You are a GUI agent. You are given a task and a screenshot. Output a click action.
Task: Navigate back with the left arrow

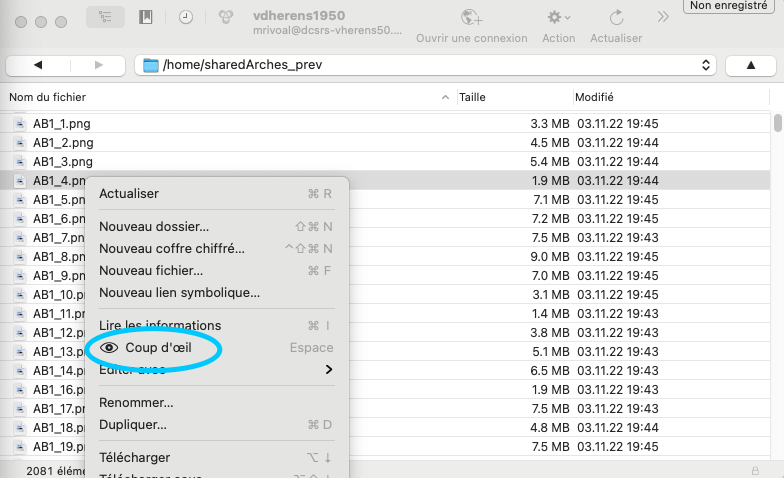(38, 65)
